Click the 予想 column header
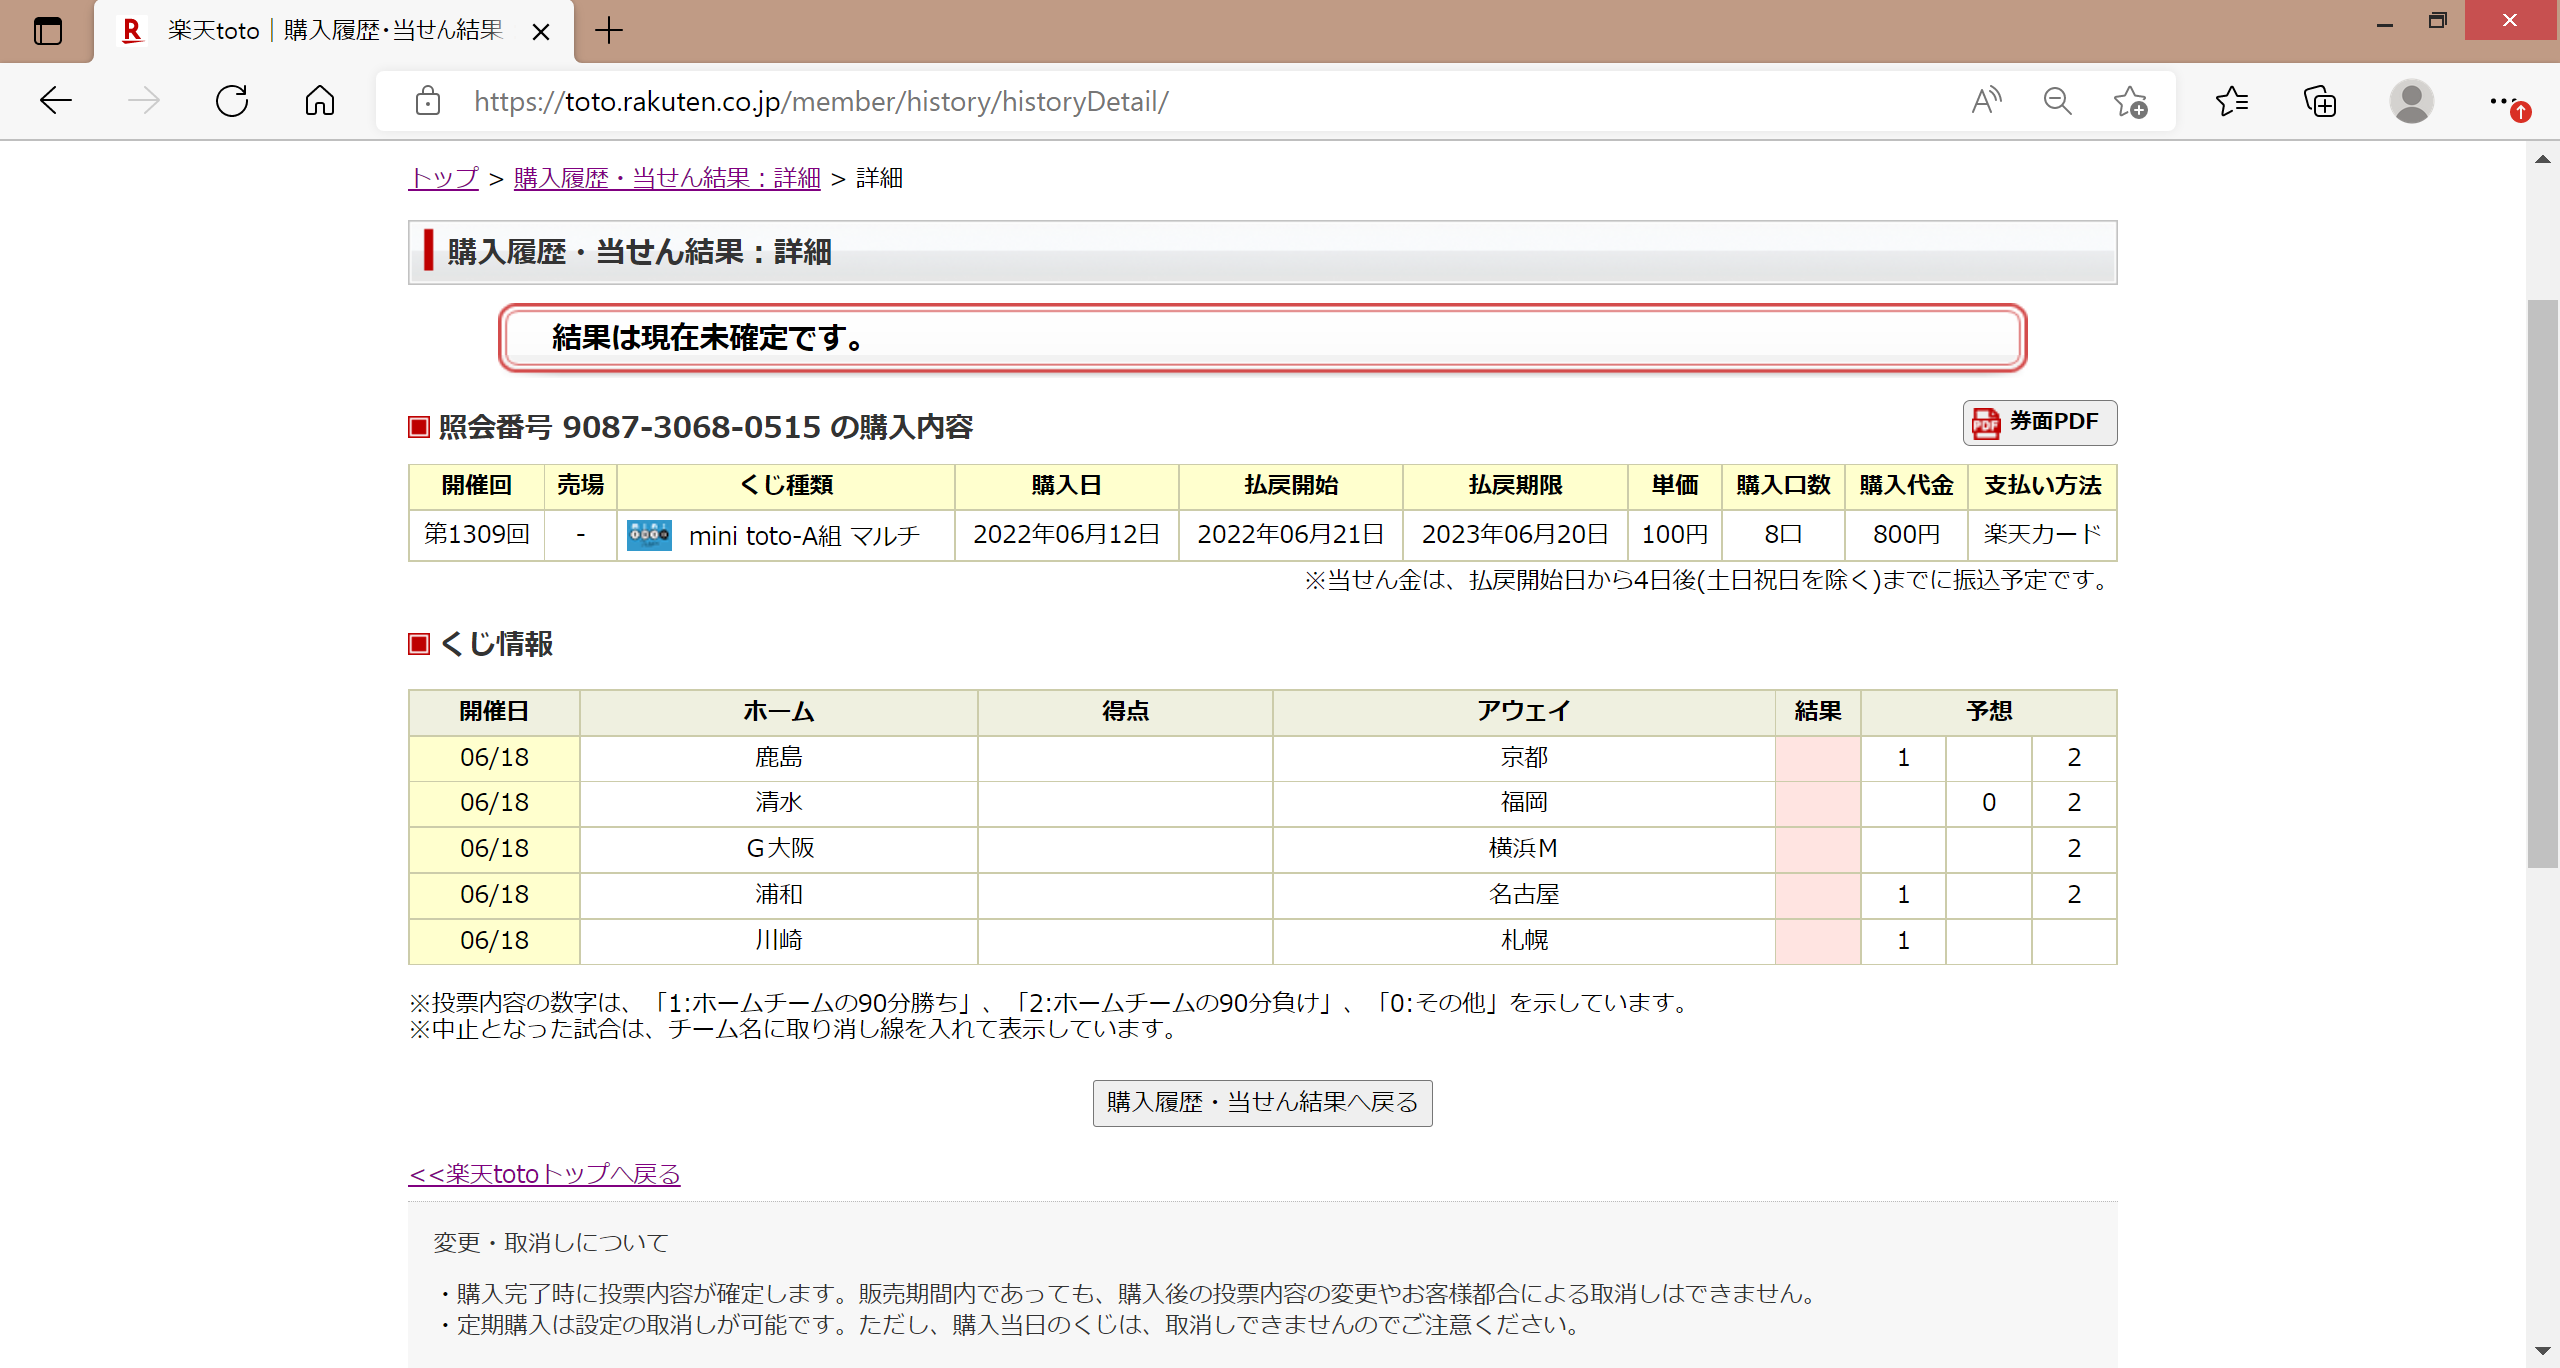 click(x=1988, y=712)
